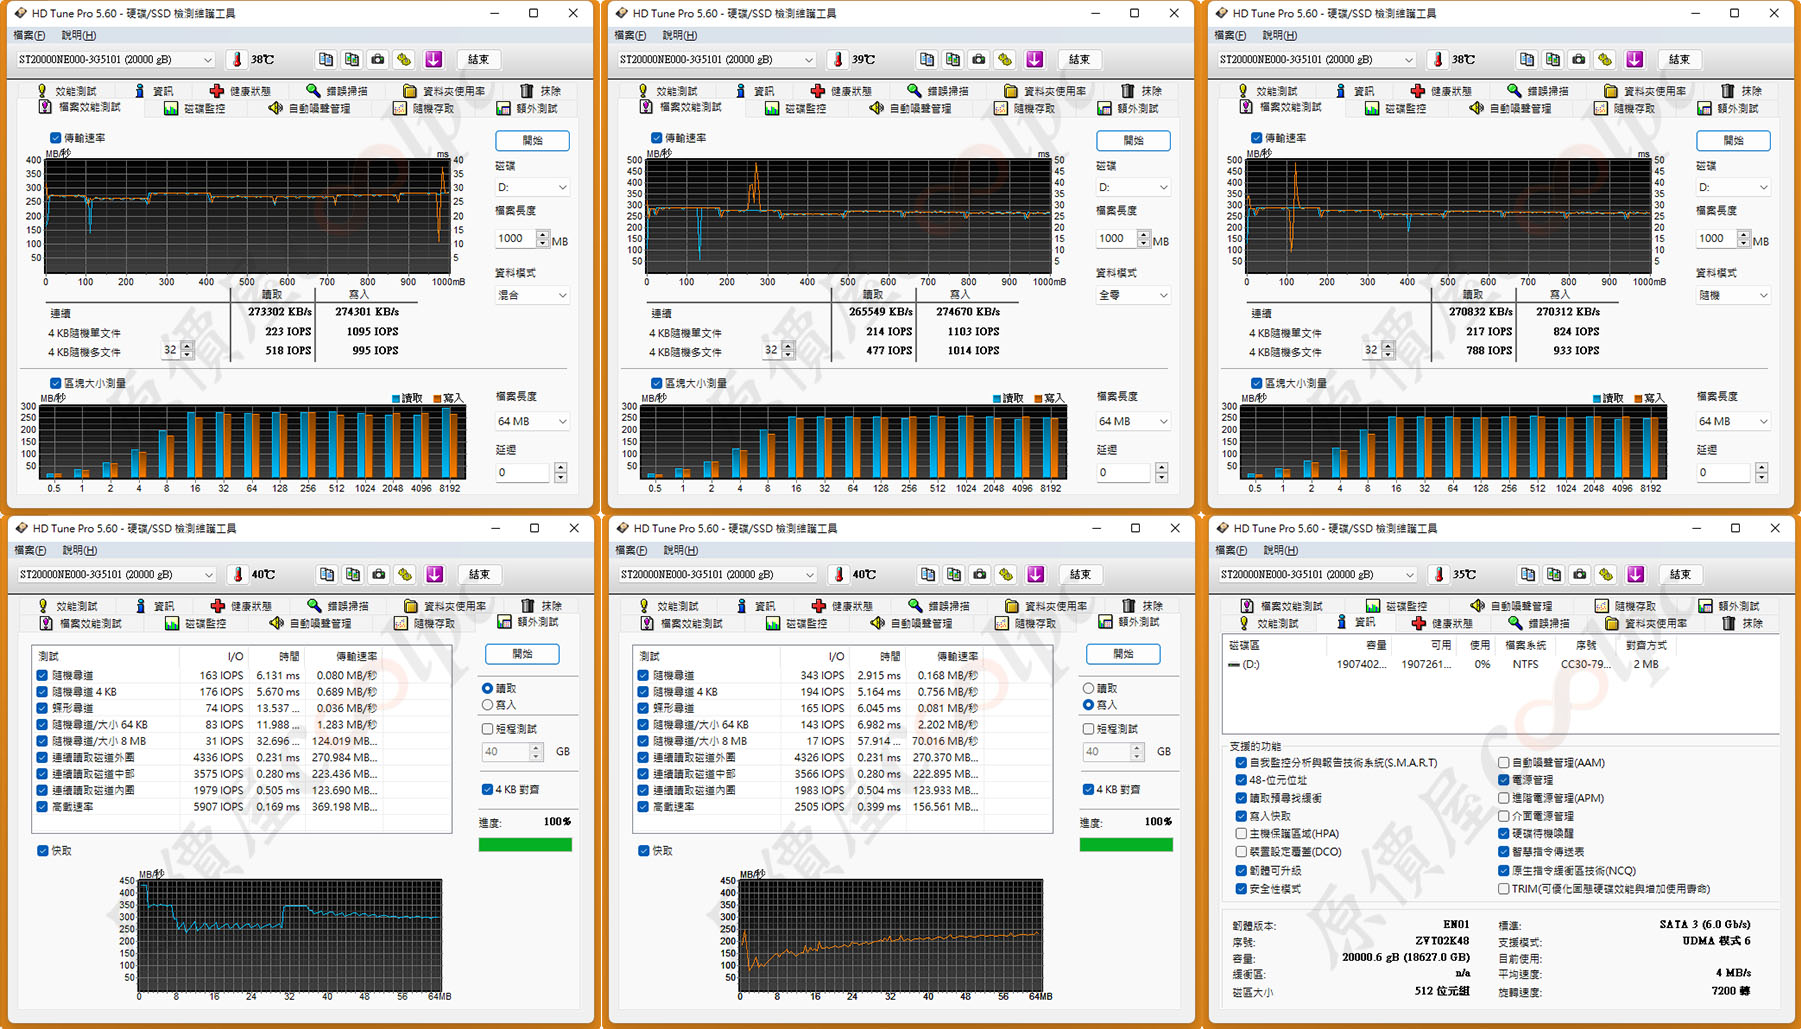Toggle the 快取 checkbox in the bottom-left window
1801x1029 pixels.
coord(43,851)
